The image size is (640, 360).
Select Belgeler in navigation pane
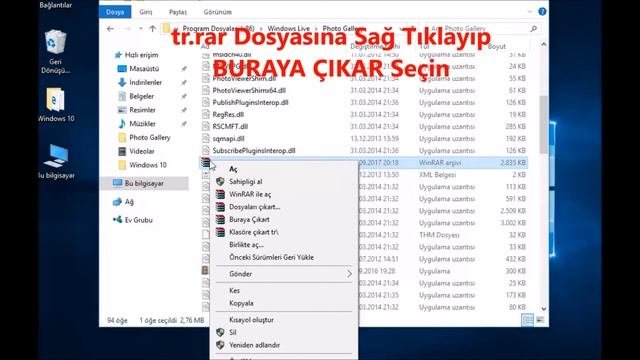tap(141, 96)
